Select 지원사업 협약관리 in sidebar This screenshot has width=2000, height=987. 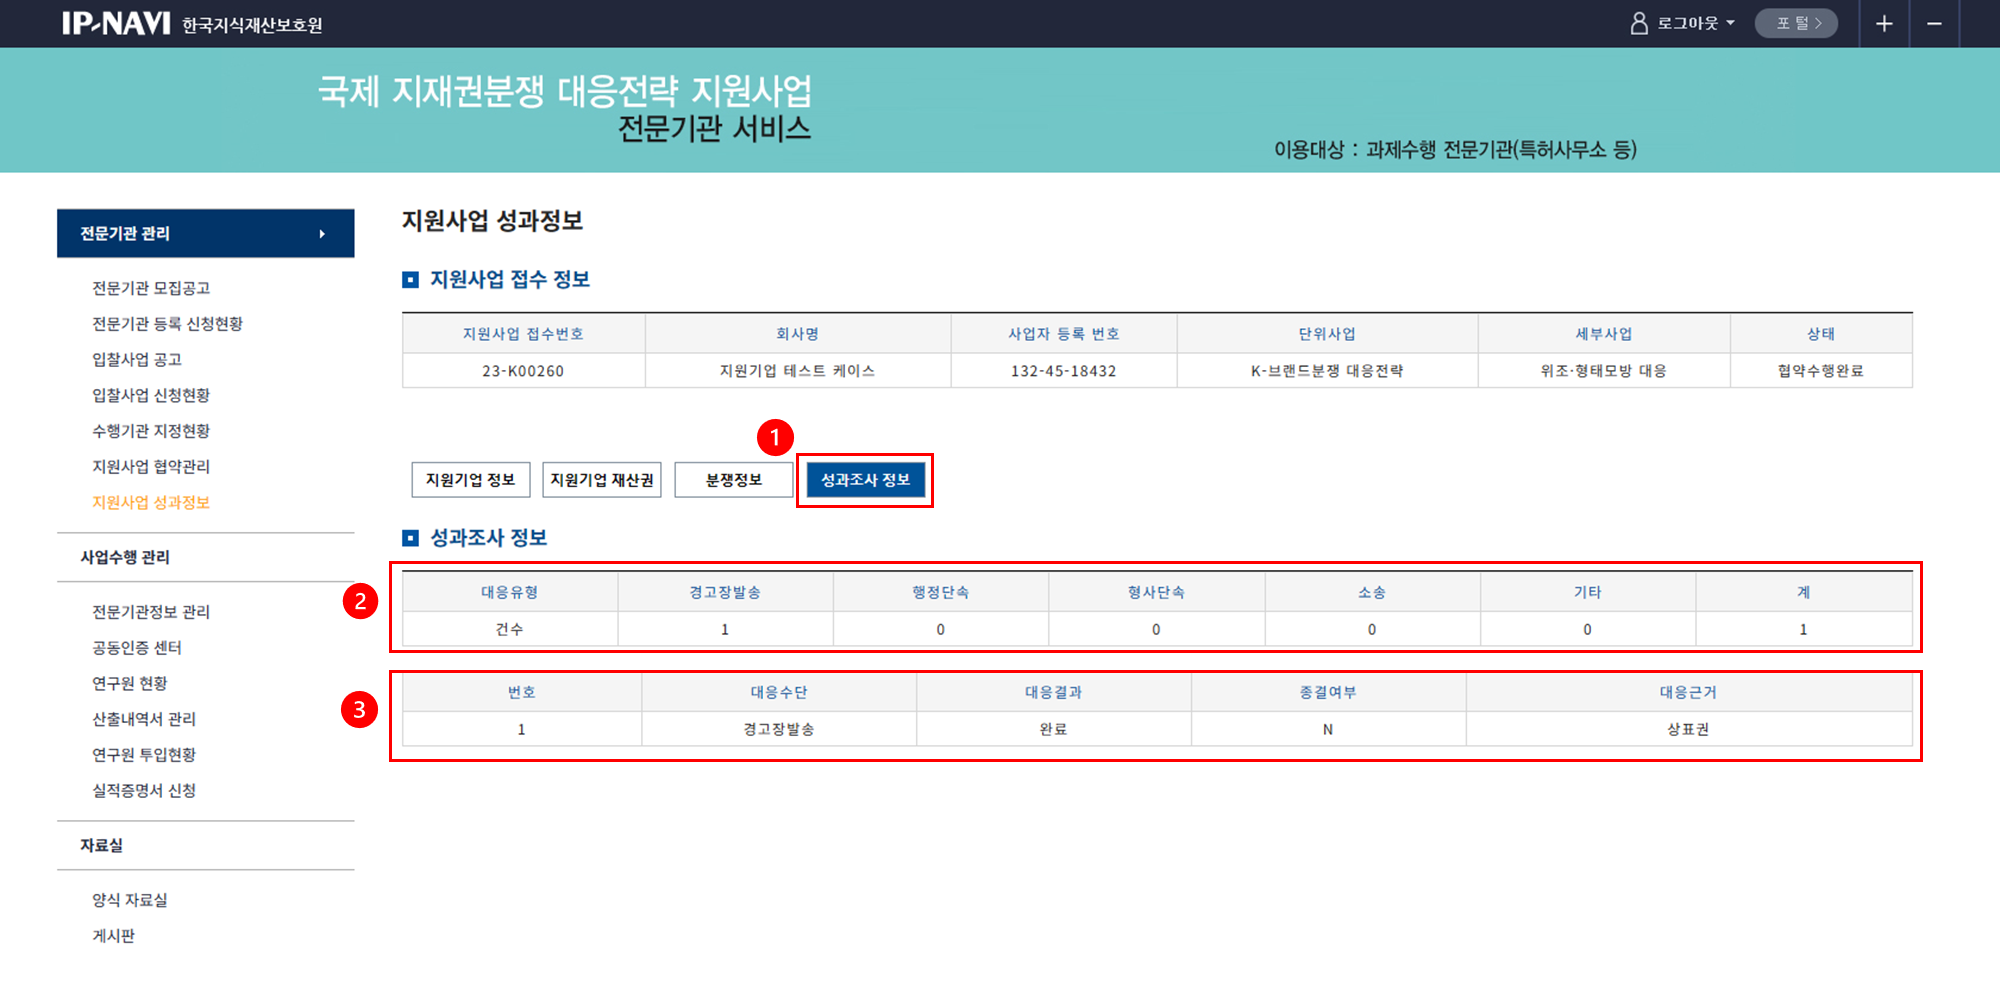click(x=151, y=467)
